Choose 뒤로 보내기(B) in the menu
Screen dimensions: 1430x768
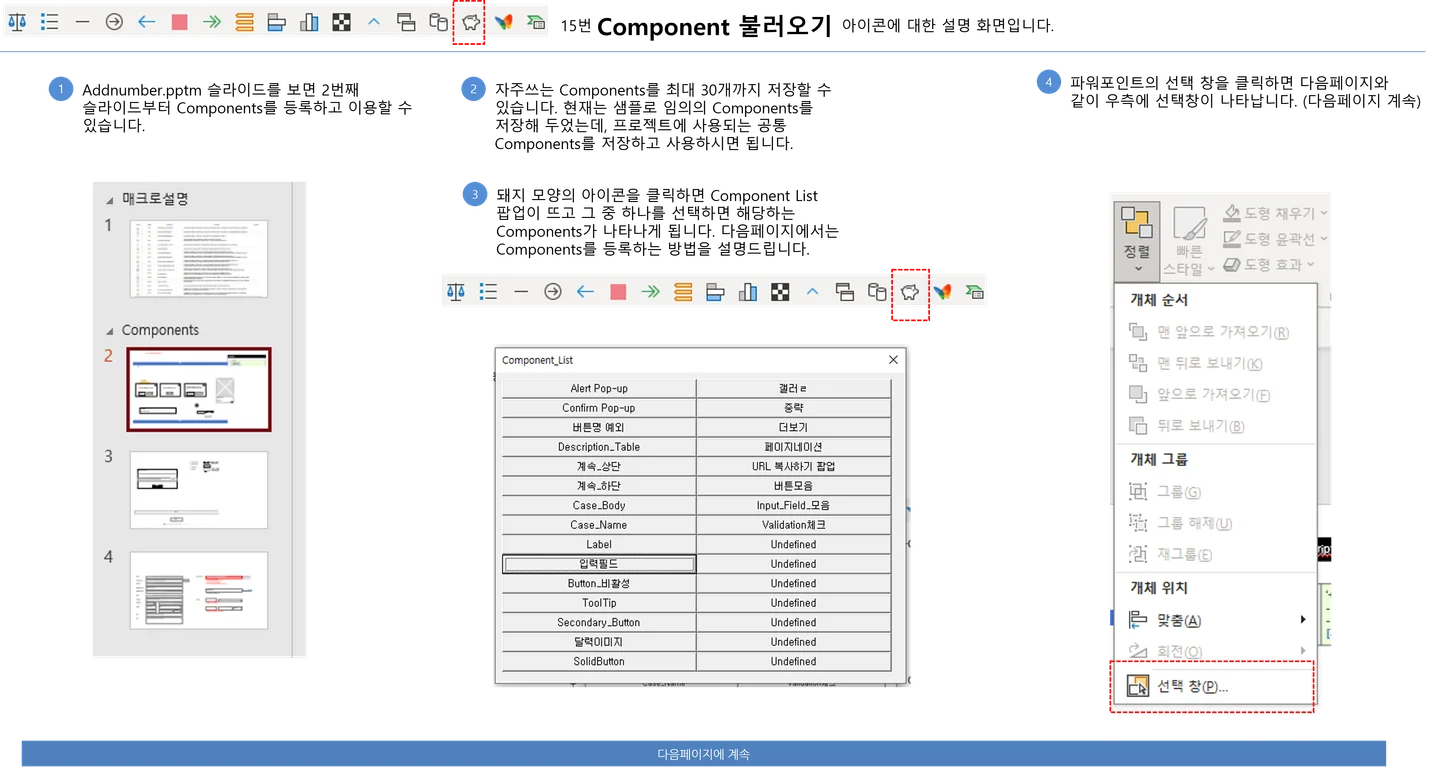coord(1216,426)
